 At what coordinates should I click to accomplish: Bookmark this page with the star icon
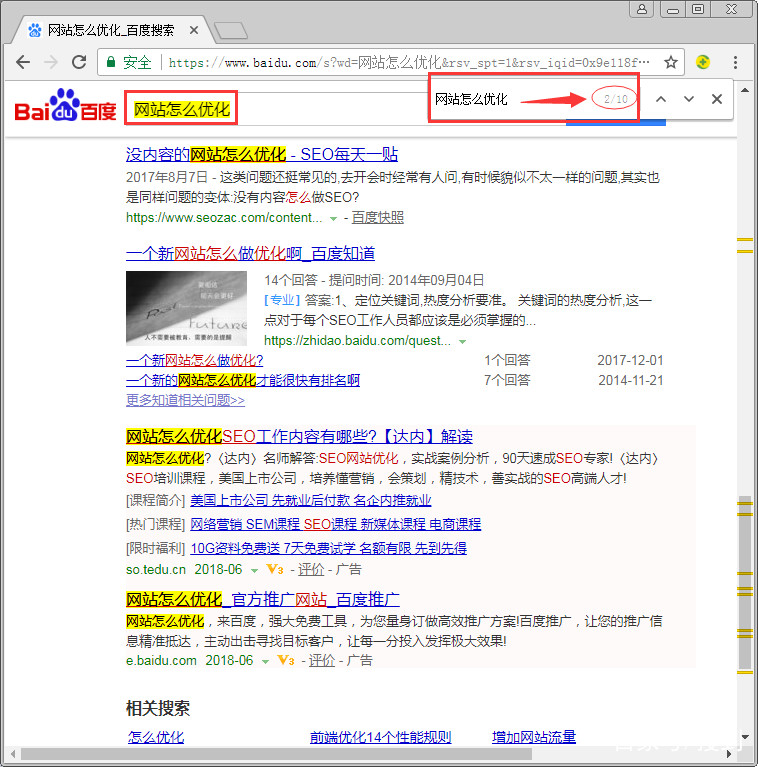coord(671,62)
